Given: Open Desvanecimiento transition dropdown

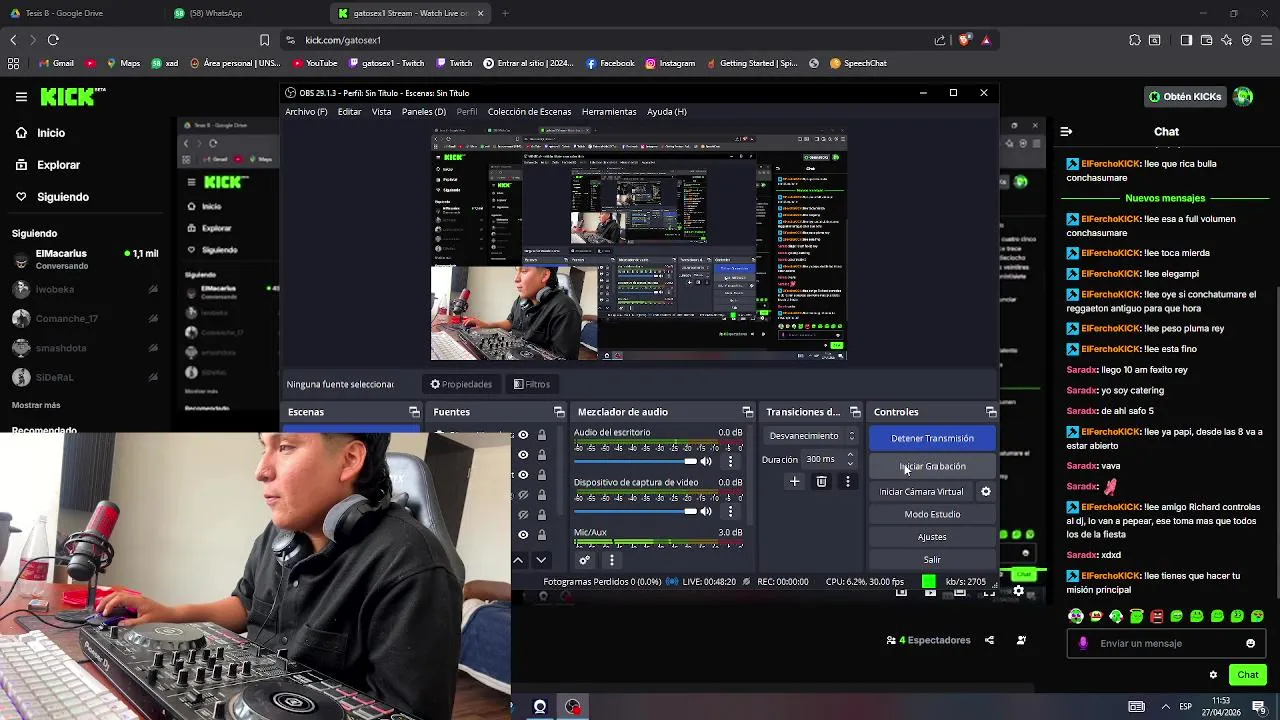Looking at the screenshot, I should pyautogui.click(x=811, y=436).
